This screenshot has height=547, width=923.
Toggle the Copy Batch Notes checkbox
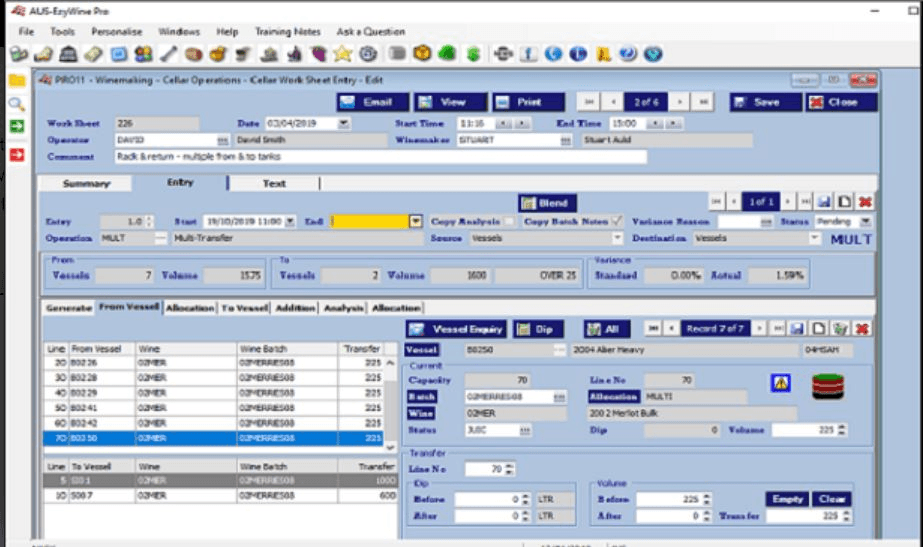[617, 221]
